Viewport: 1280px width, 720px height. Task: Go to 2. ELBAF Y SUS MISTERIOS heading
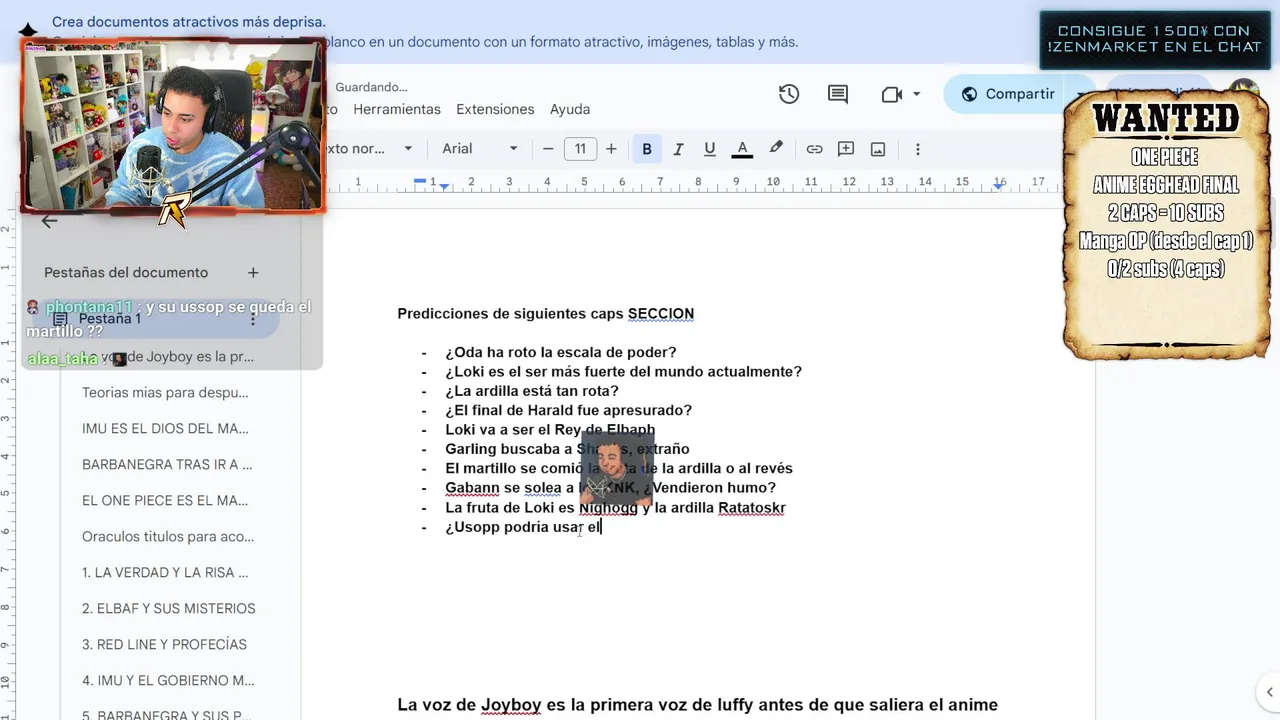(x=169, y=608)
